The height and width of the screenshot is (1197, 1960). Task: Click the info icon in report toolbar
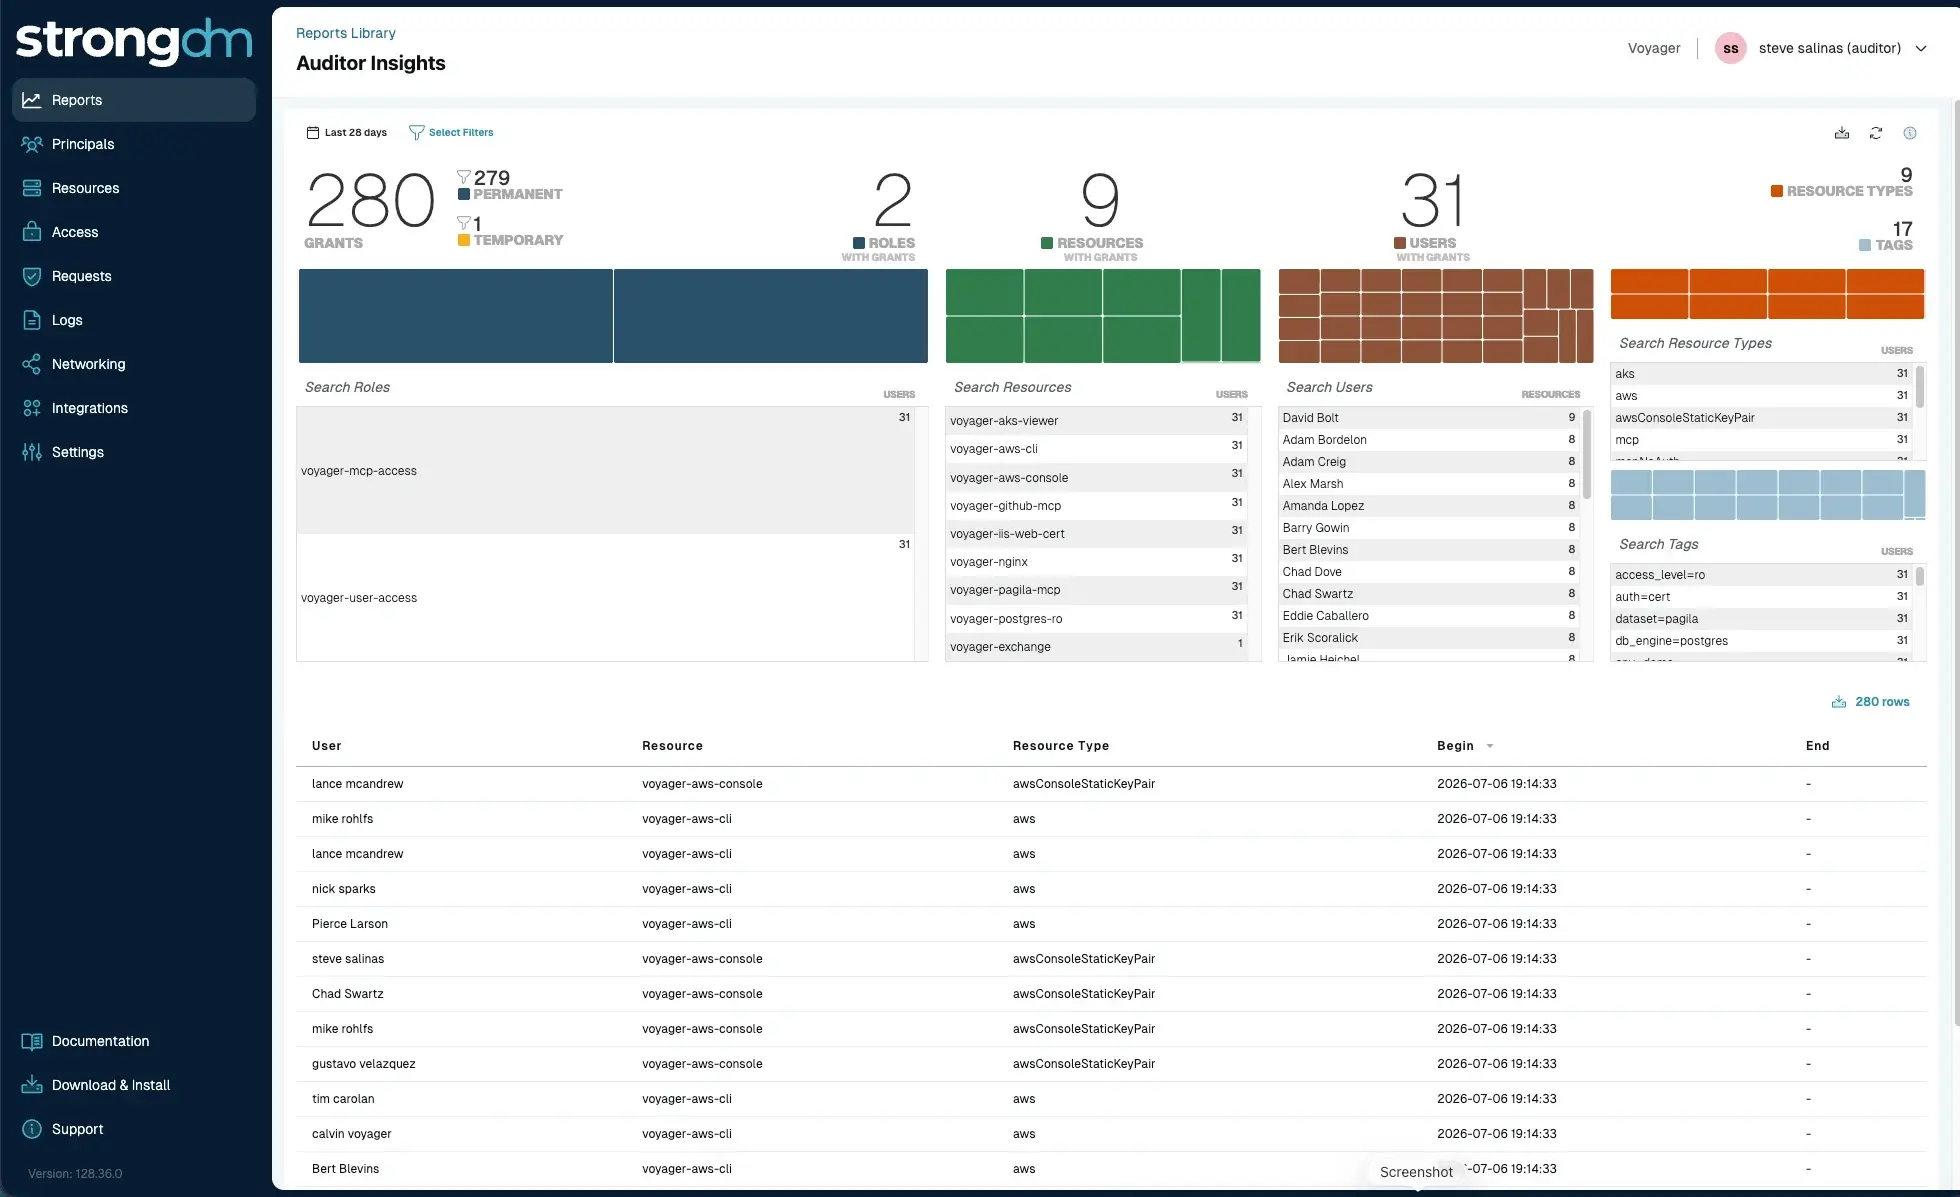1910,133
